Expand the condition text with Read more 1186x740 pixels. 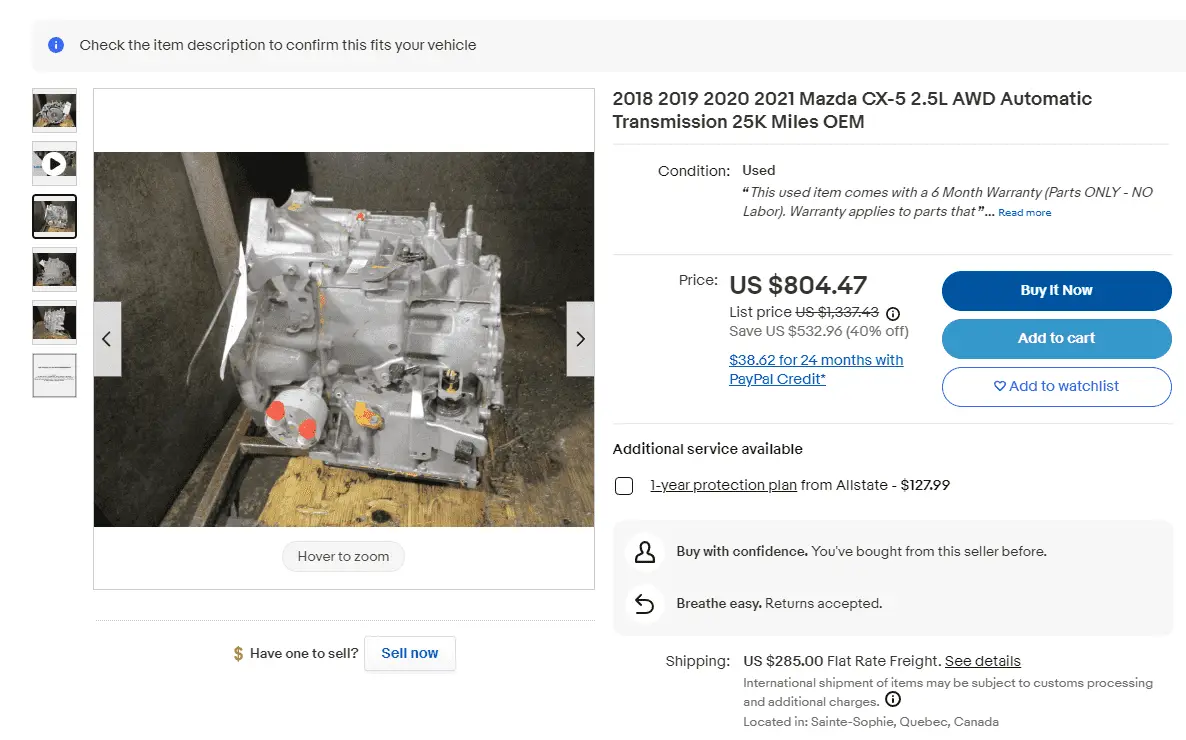click(x=1024, y=213)
